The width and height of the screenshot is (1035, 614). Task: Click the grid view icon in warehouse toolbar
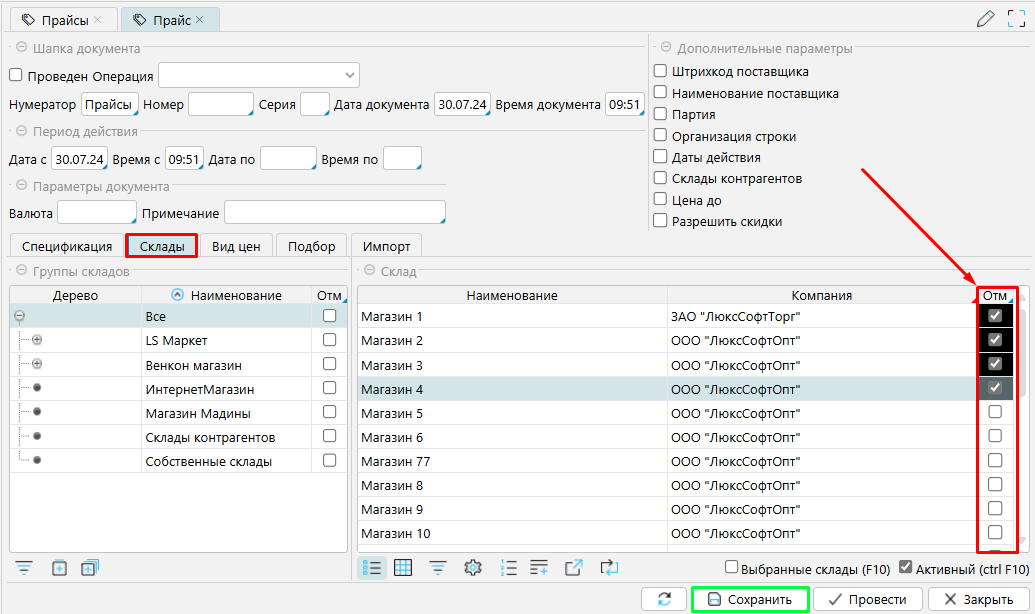tap(403, 567)
